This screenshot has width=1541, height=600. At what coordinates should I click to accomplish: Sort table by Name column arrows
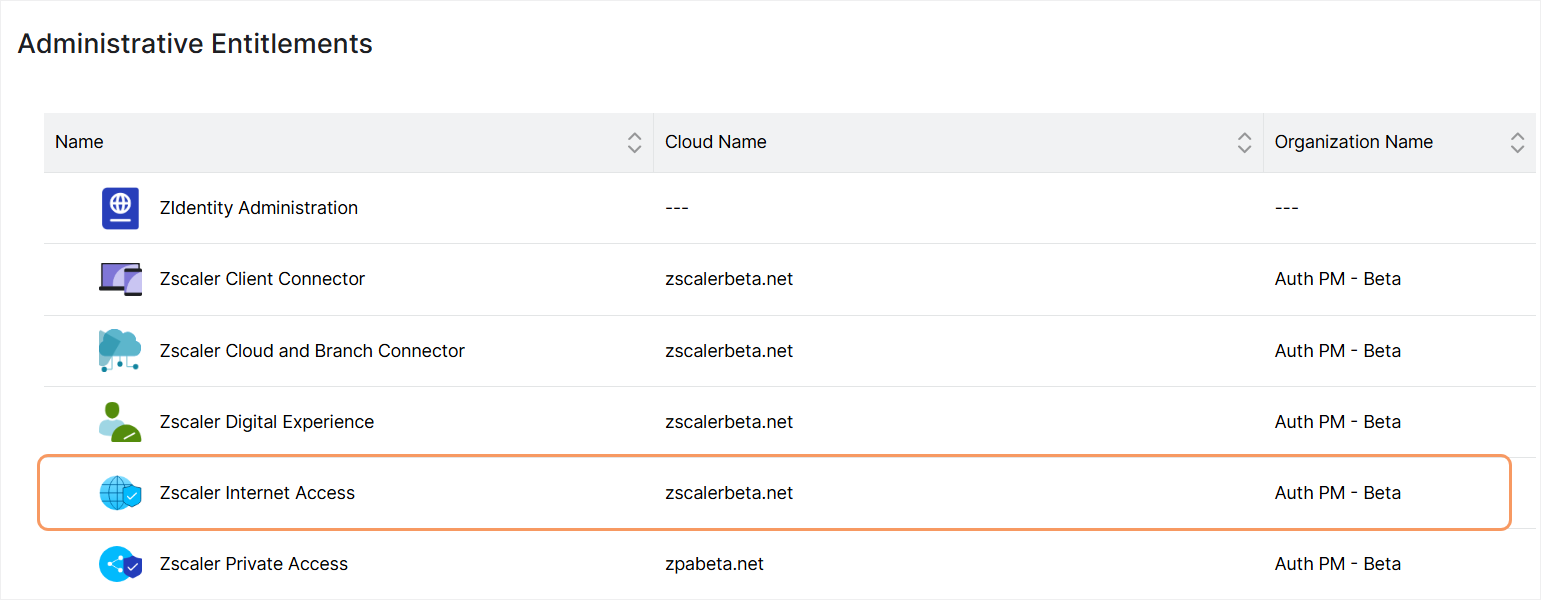(x=634, y=142)
